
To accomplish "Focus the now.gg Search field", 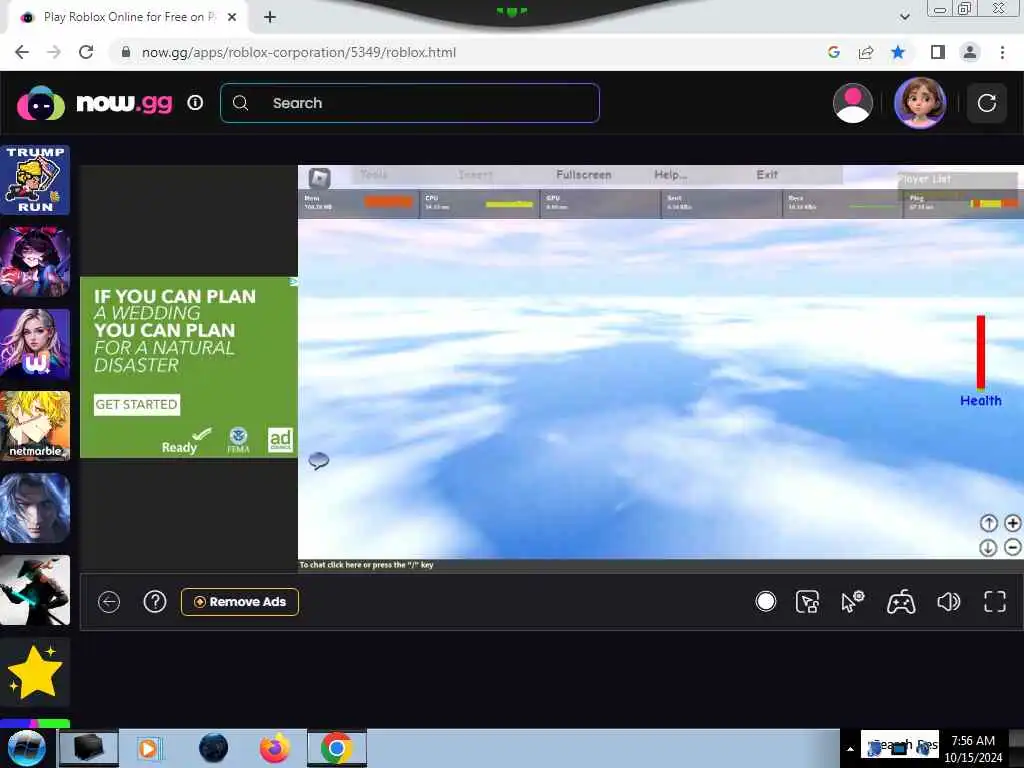I will 410,103.
